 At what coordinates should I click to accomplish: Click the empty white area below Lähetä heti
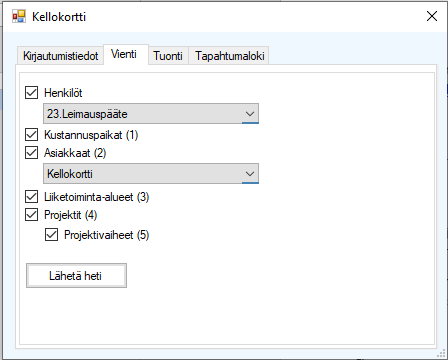(x=227, y=317)
